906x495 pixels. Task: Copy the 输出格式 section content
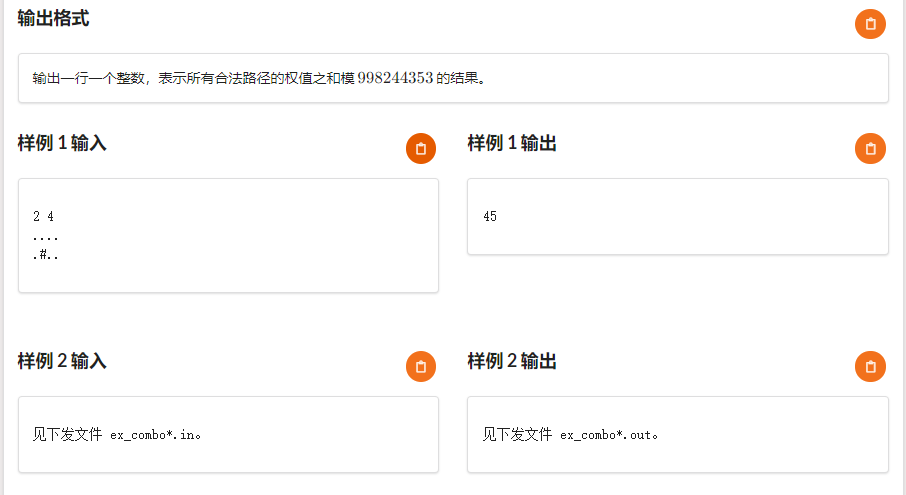(870, 24)
